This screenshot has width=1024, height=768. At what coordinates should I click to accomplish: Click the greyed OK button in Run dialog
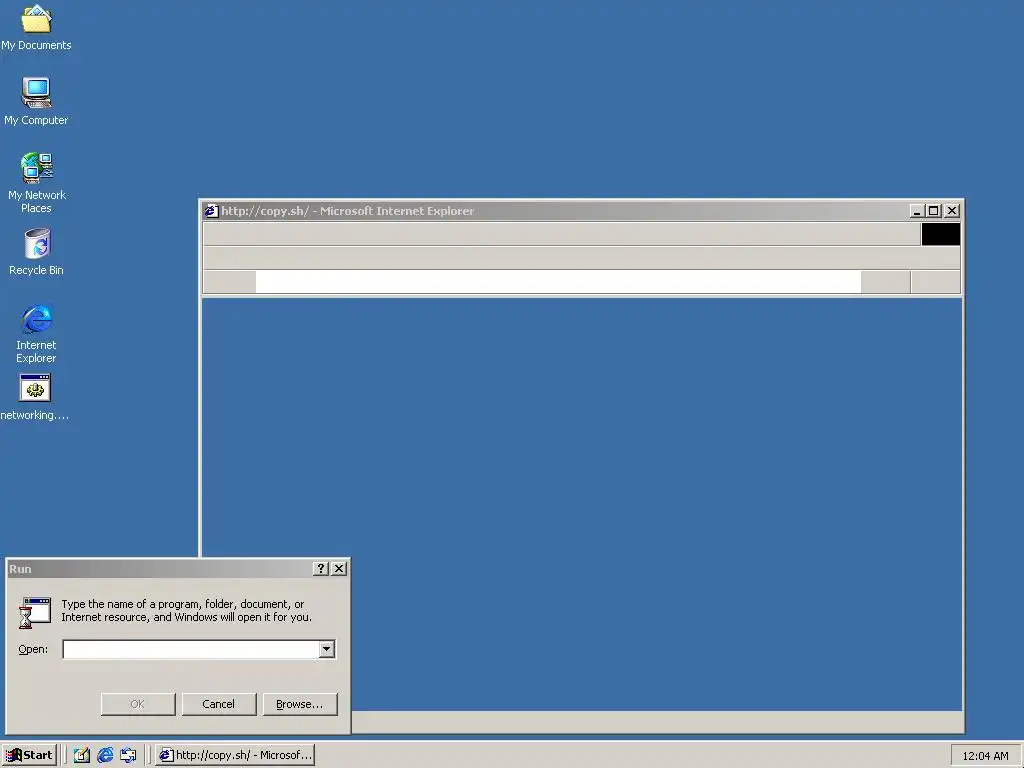click(x=138, y=704)
